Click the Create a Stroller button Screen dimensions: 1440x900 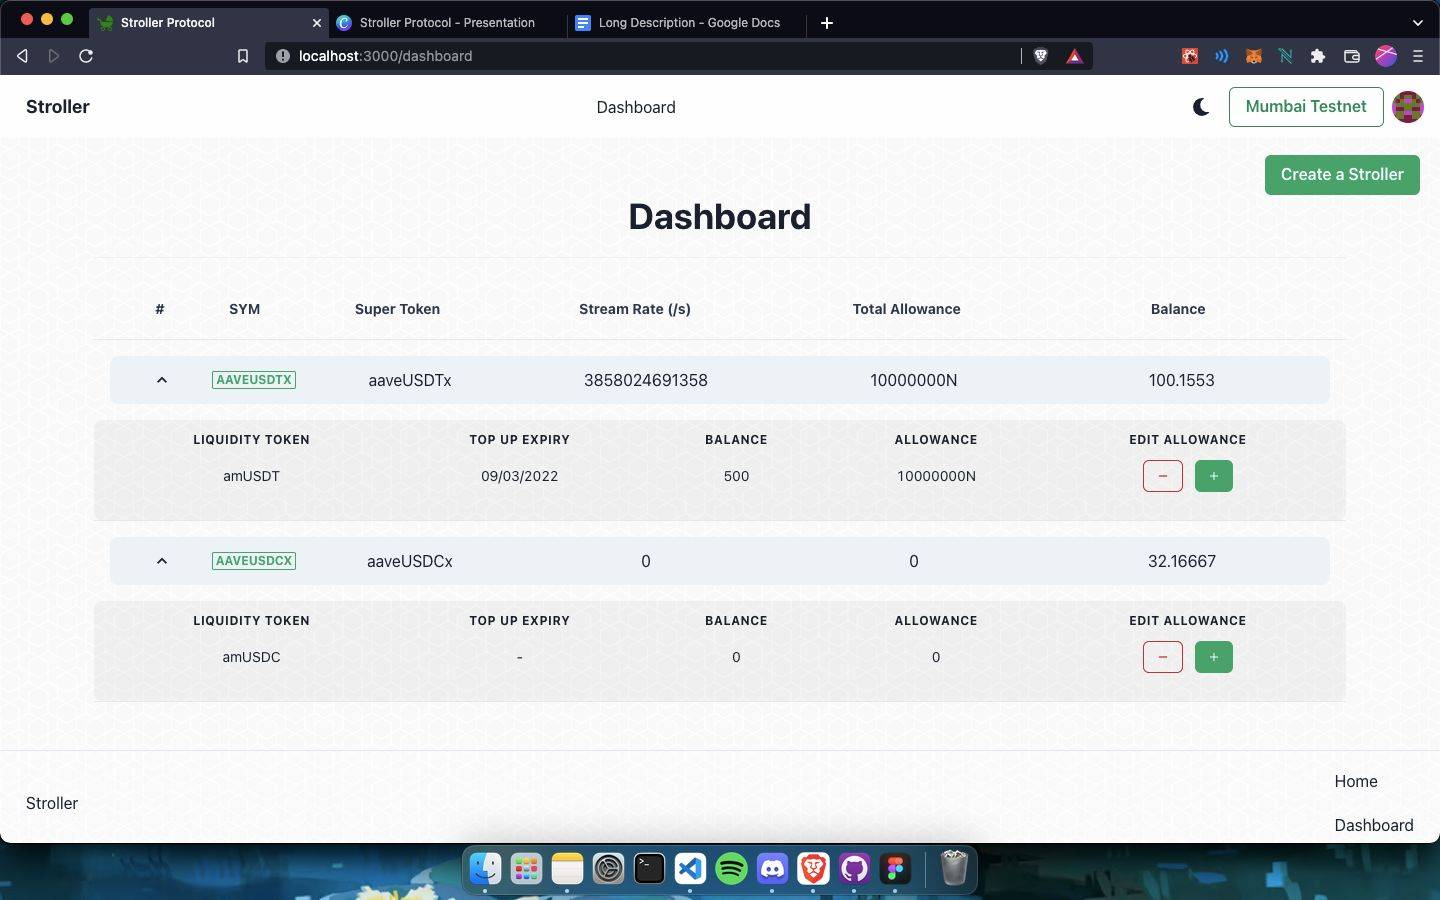click(1341, 175)
